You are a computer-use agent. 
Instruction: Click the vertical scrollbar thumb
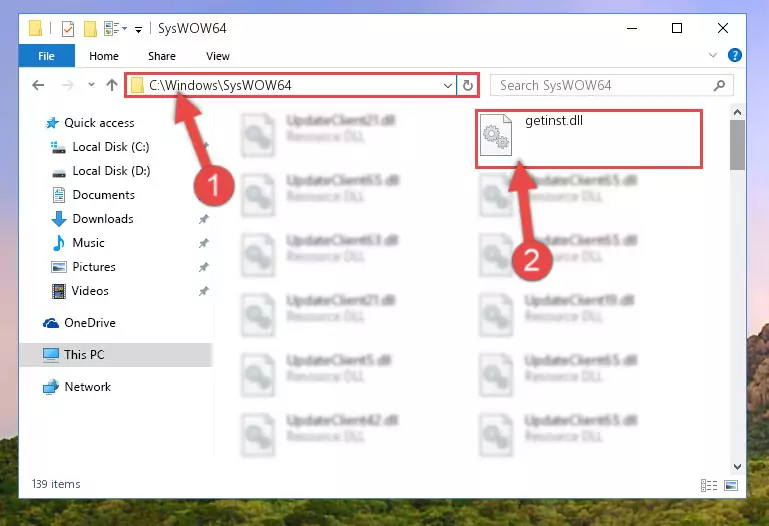pyautogui.click(x=737, y=145)
